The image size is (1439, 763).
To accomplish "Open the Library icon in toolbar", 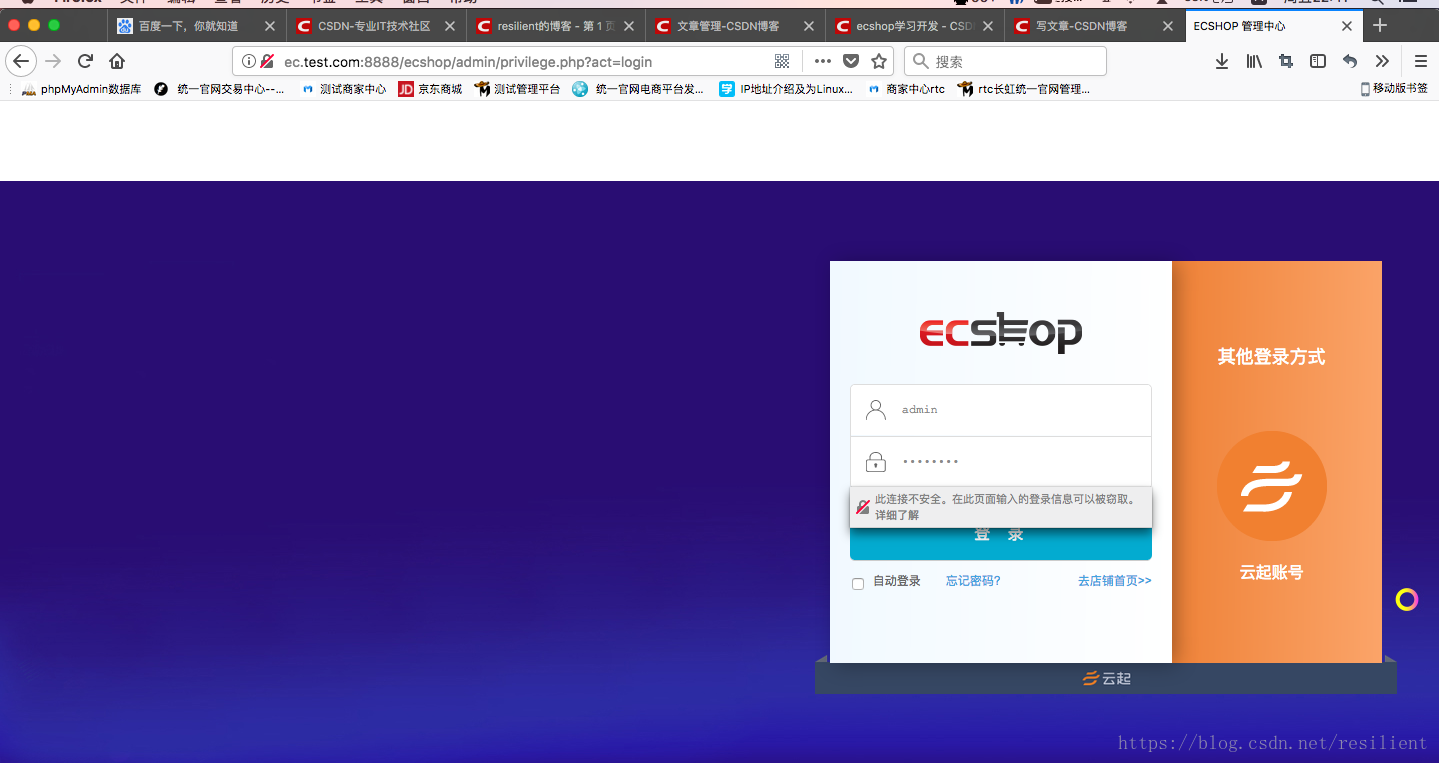I will (x=1254, y=61).
